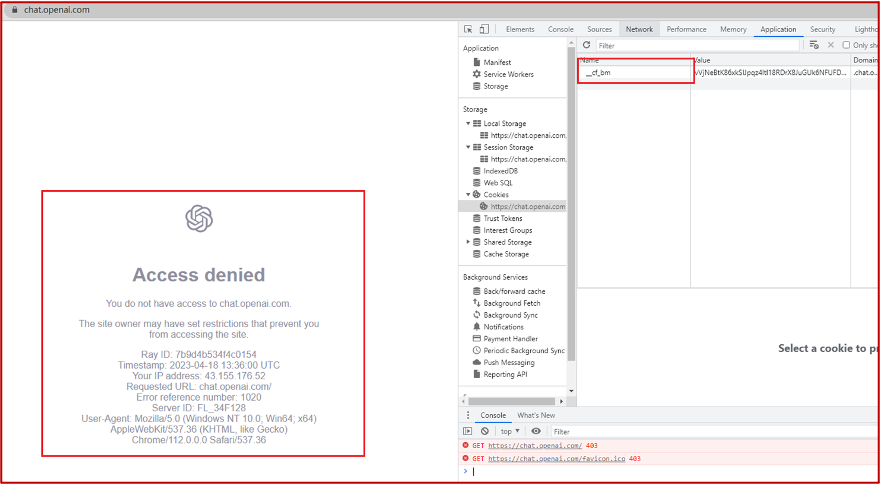Click the sidebar horizontal scrollbar right arrow
Screen dimensions: 880x484
pos(562,401)
